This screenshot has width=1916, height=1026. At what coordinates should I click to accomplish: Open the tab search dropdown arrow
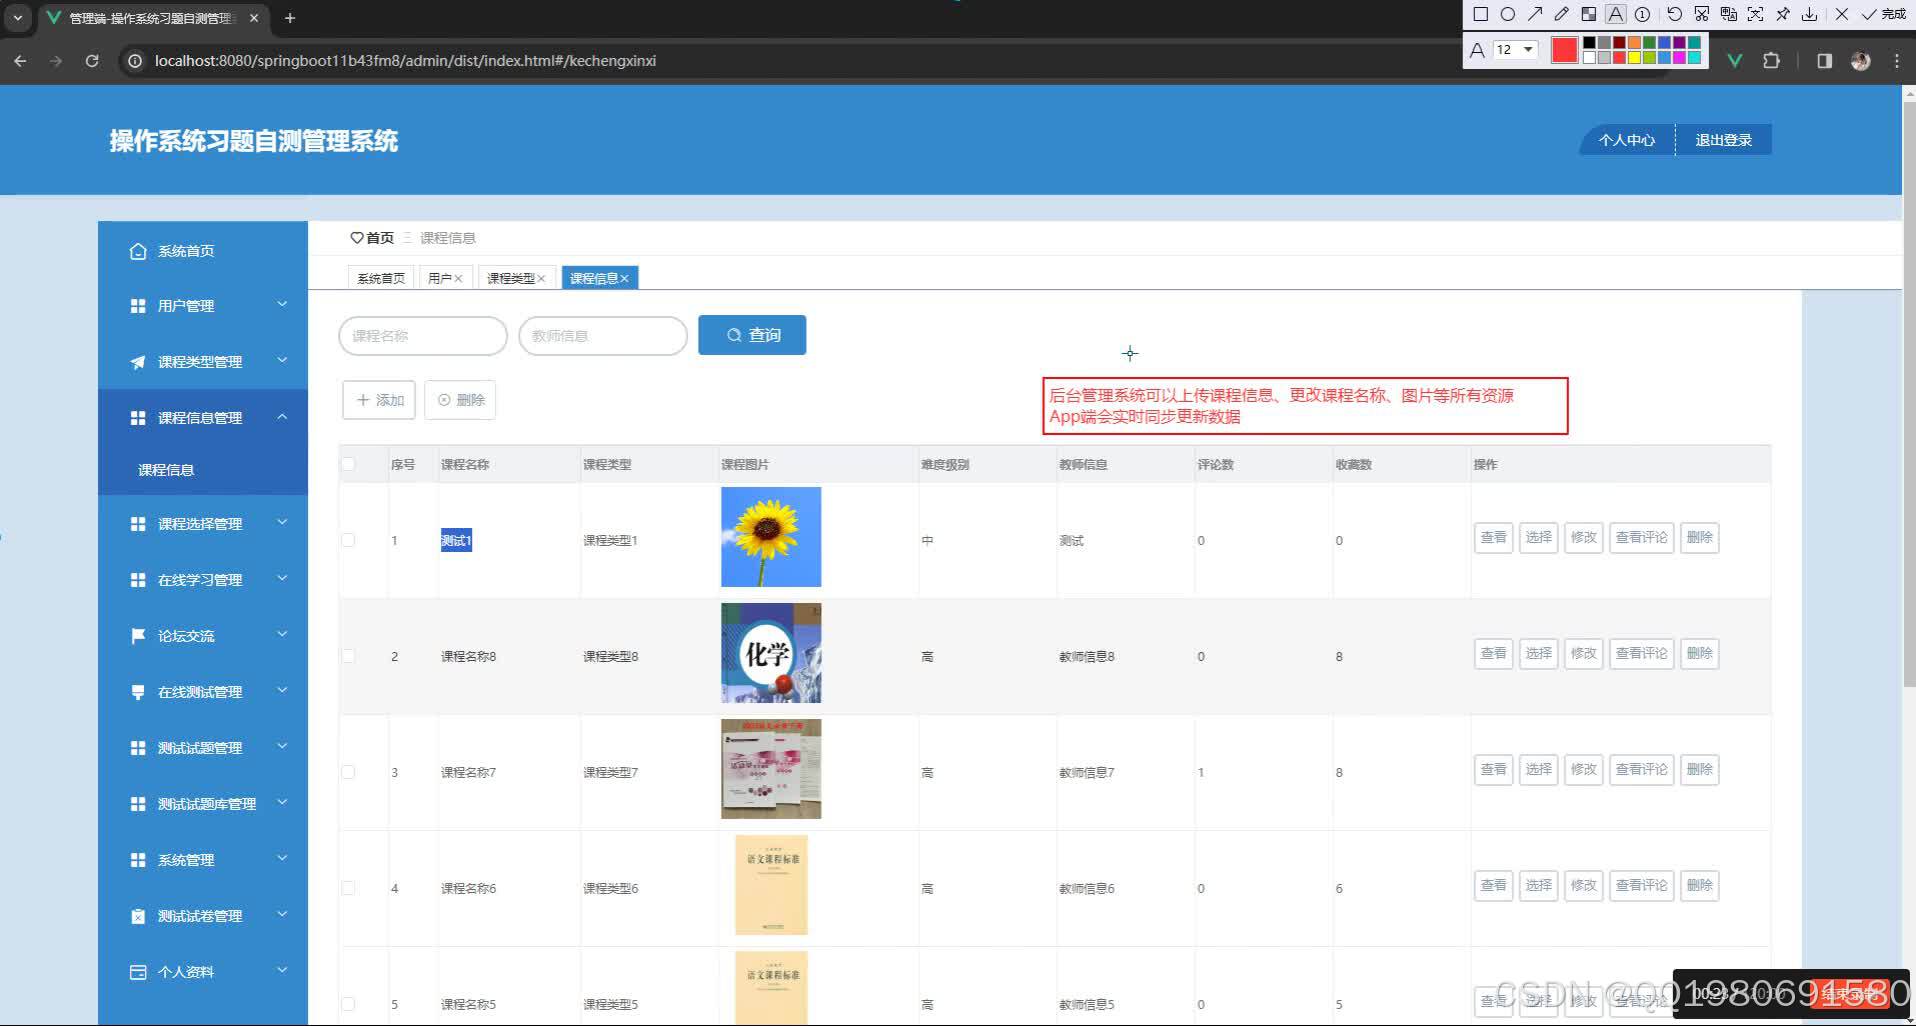coord(18,18)
